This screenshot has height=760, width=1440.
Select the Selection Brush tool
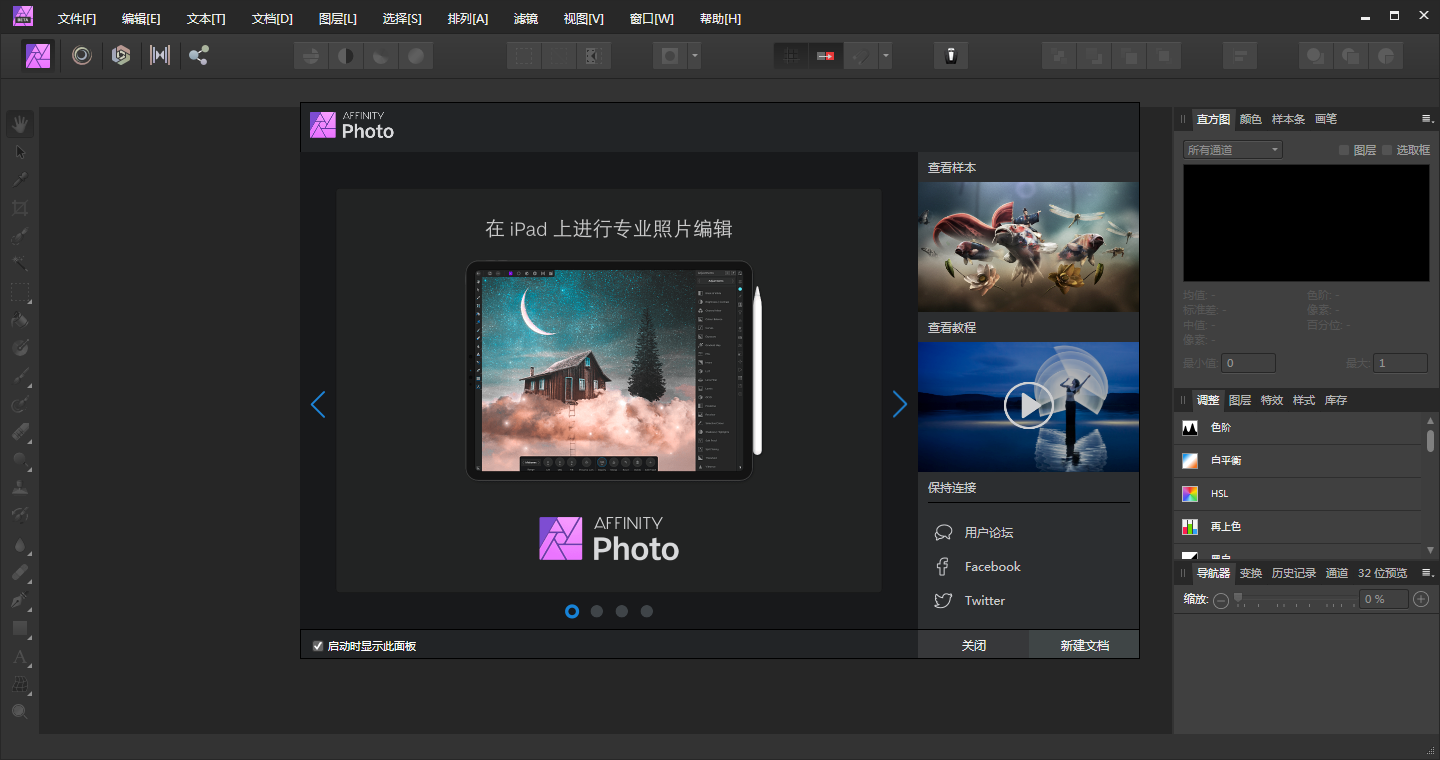tap(20, 236)
